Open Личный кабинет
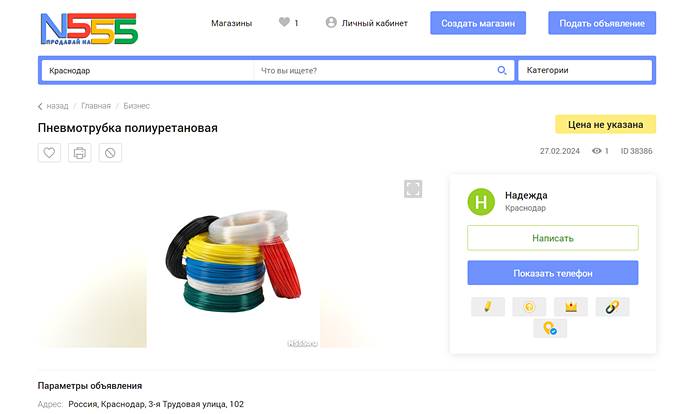Image resolution: width=700 pixels, height=414 pixels. point(367,23)
